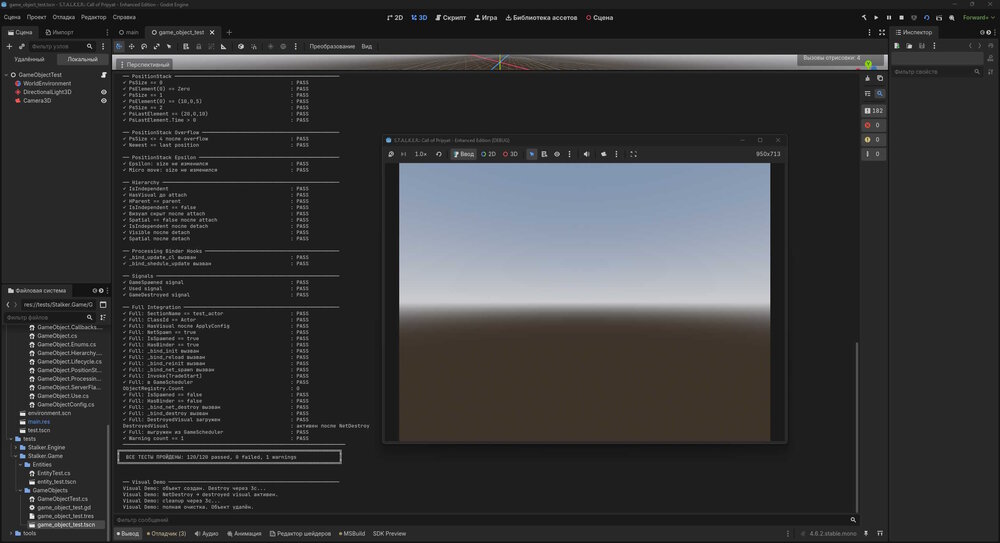Select the Удалённый scene tree button
Image resolution: width=1000 pixels, height=543 pixels.
(x=29, y=59)
